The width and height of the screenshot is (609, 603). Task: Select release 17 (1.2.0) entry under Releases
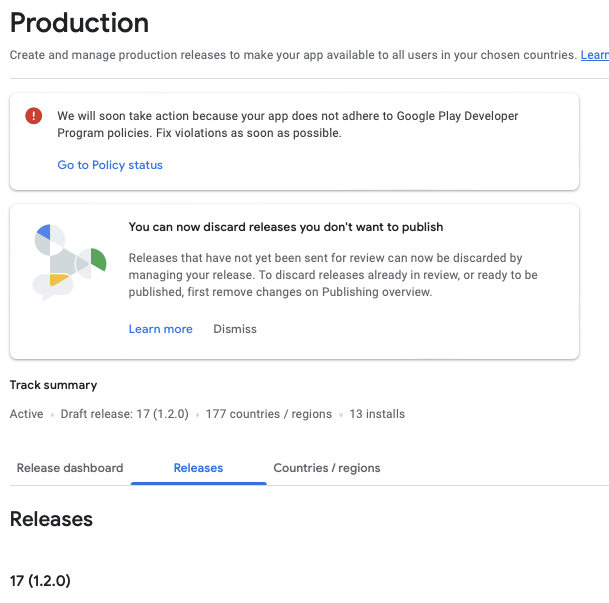40,580
